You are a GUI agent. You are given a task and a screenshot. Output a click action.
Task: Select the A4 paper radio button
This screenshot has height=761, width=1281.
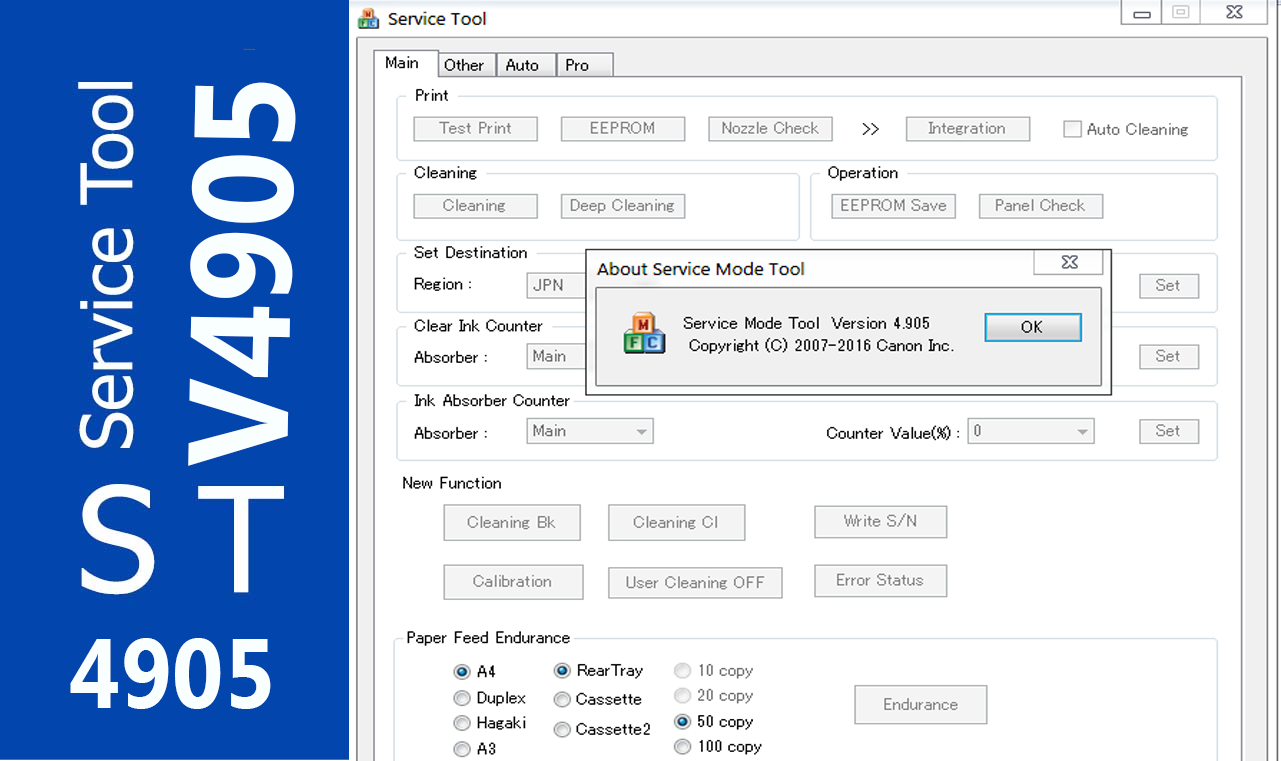tap(462, 672)
